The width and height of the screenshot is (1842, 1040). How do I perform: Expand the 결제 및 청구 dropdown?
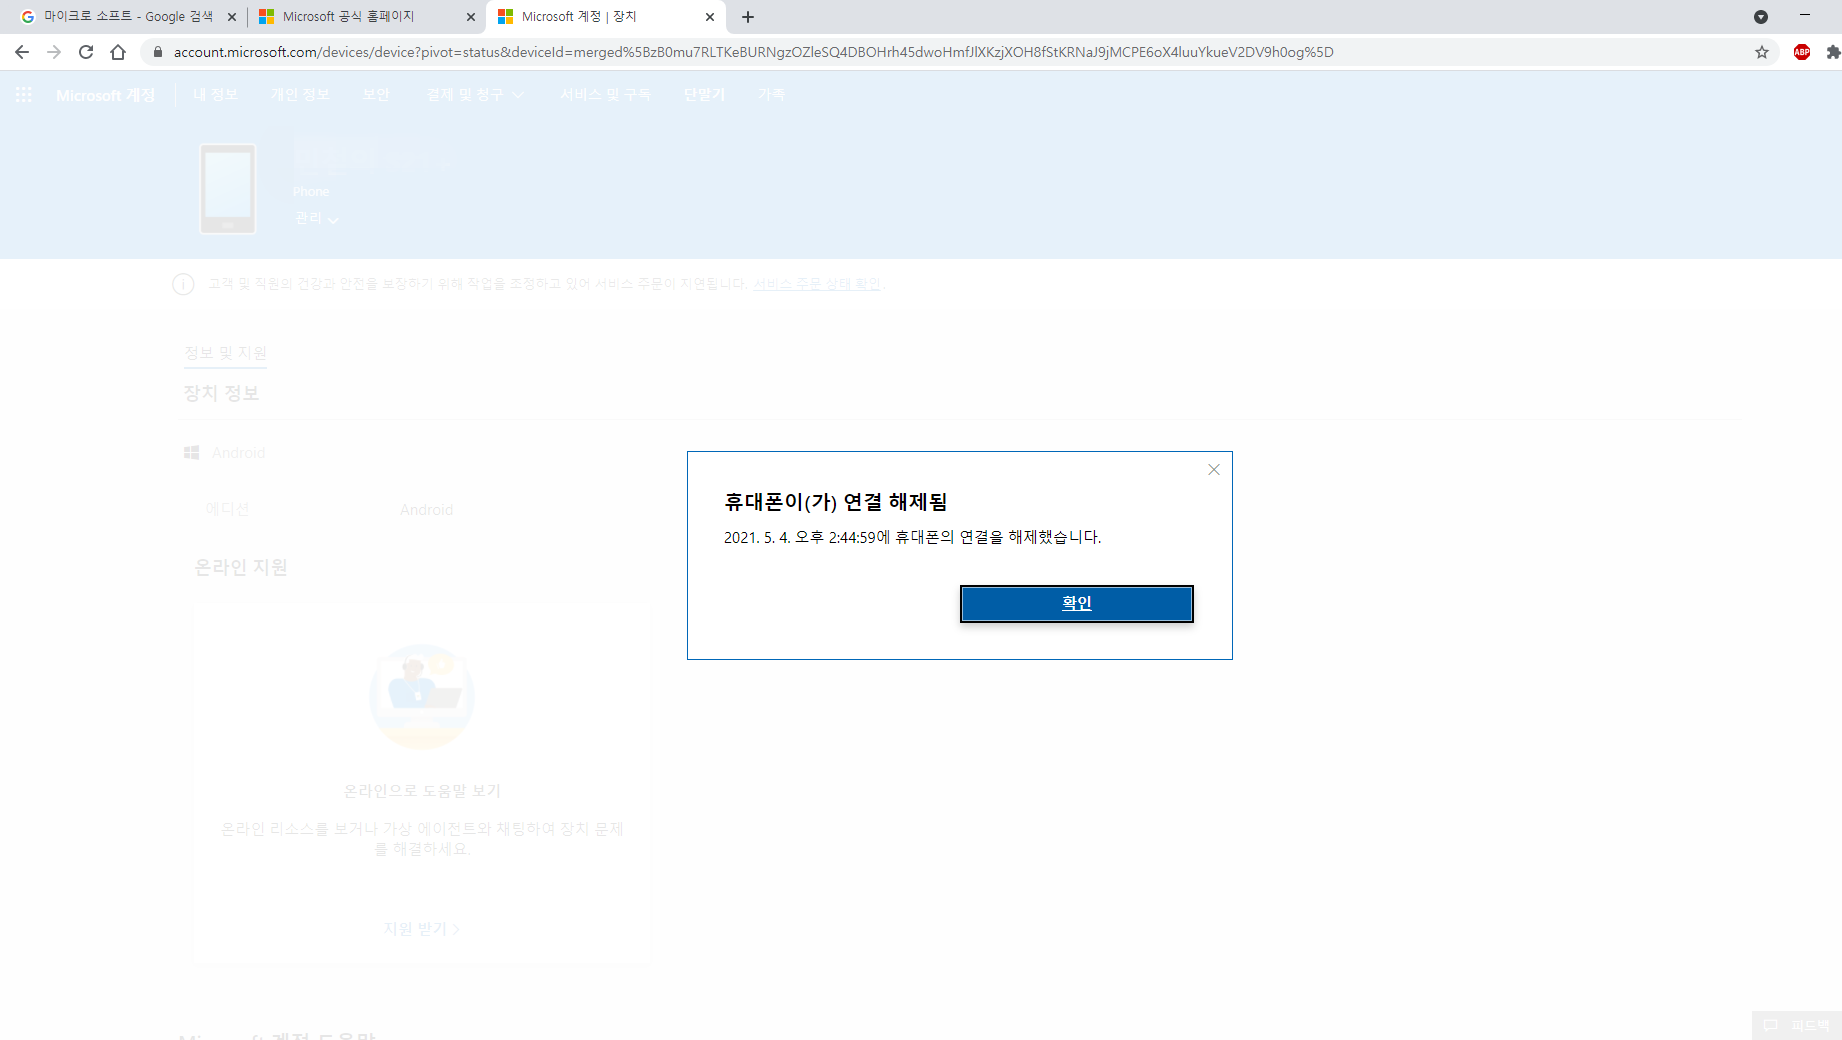click(x=475, y=94)
